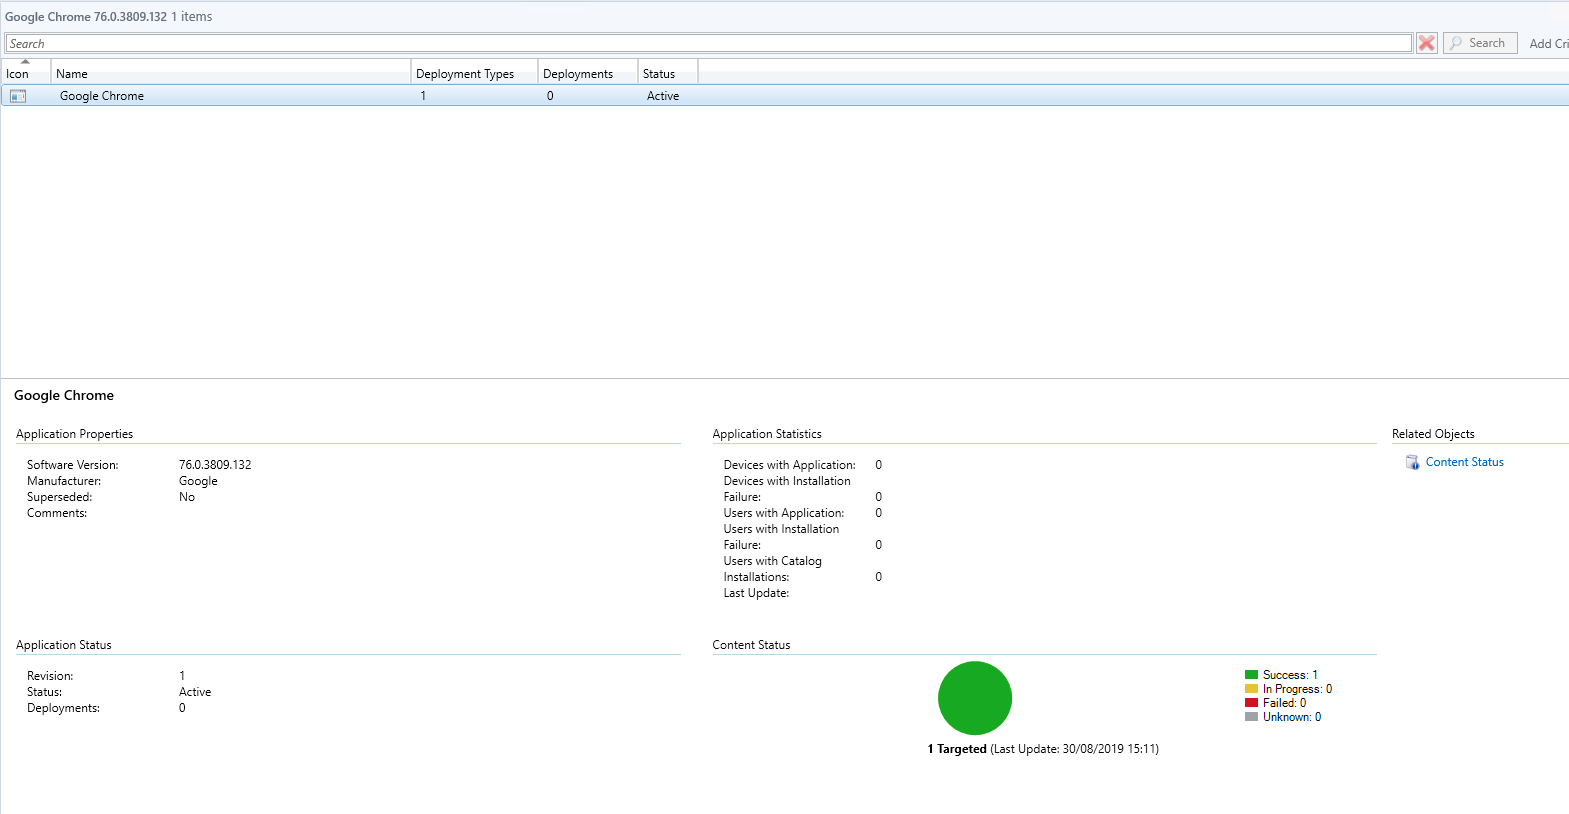1569x814 pixels.
Task: Click the "Superseded:" label
Action: [x=60, y=497]
